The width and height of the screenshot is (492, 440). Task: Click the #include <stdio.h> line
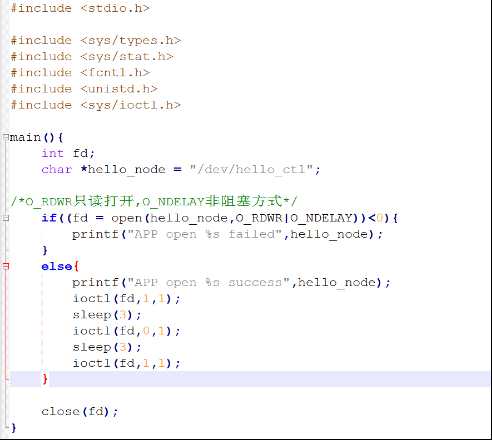click(x=80, y=8)
